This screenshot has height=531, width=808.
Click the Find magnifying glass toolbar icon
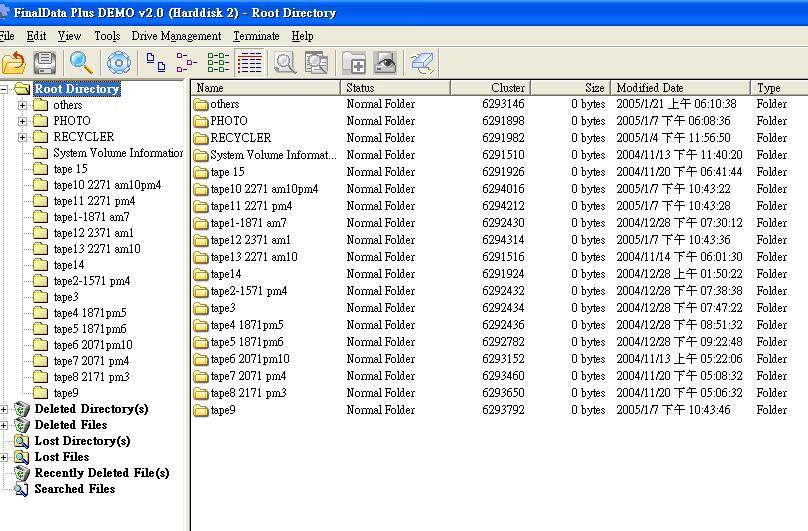(81, 63)
